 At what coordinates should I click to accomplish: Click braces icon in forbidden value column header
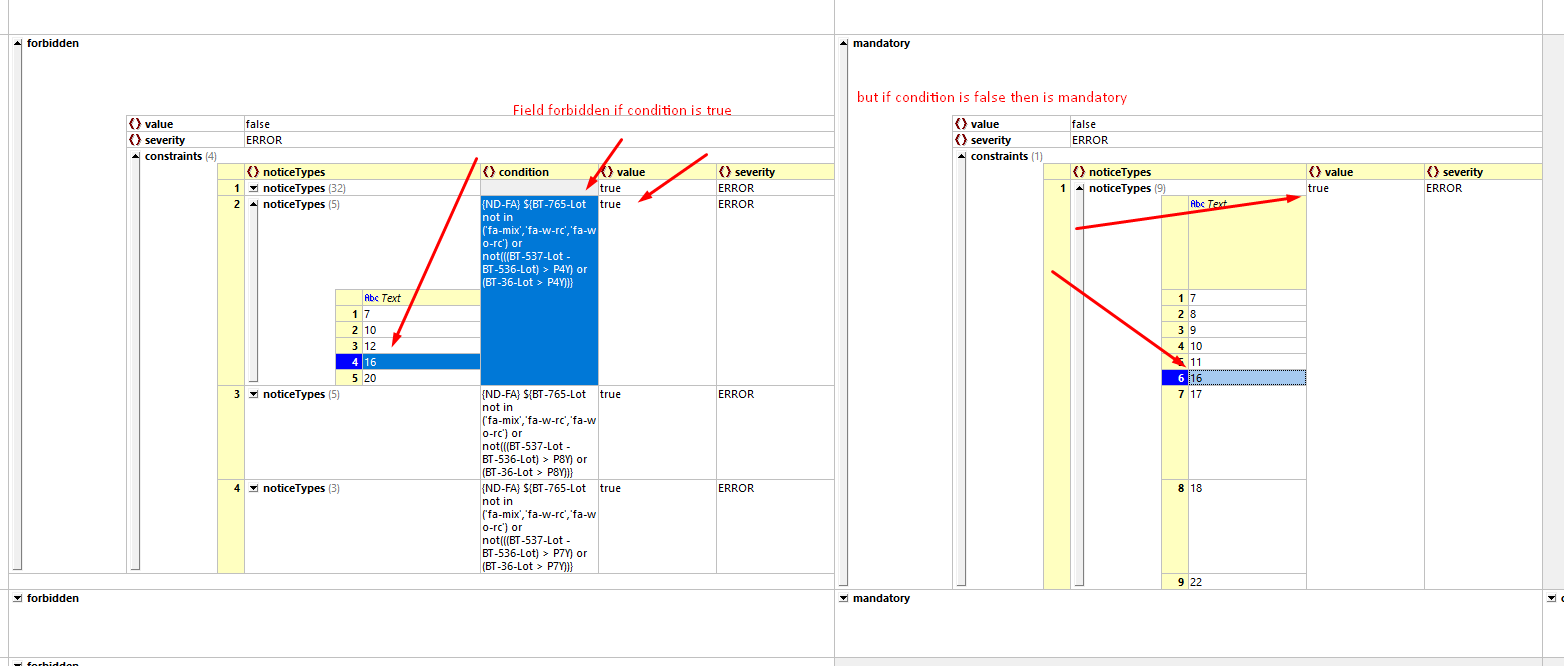(607, 172)
